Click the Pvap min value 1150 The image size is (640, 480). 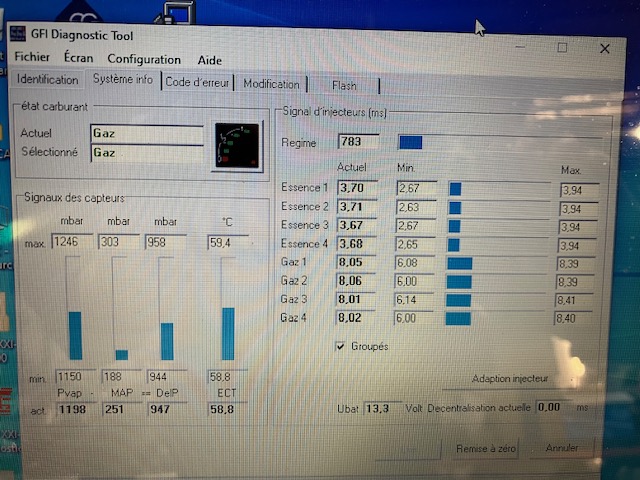click(x=75, y=376)
